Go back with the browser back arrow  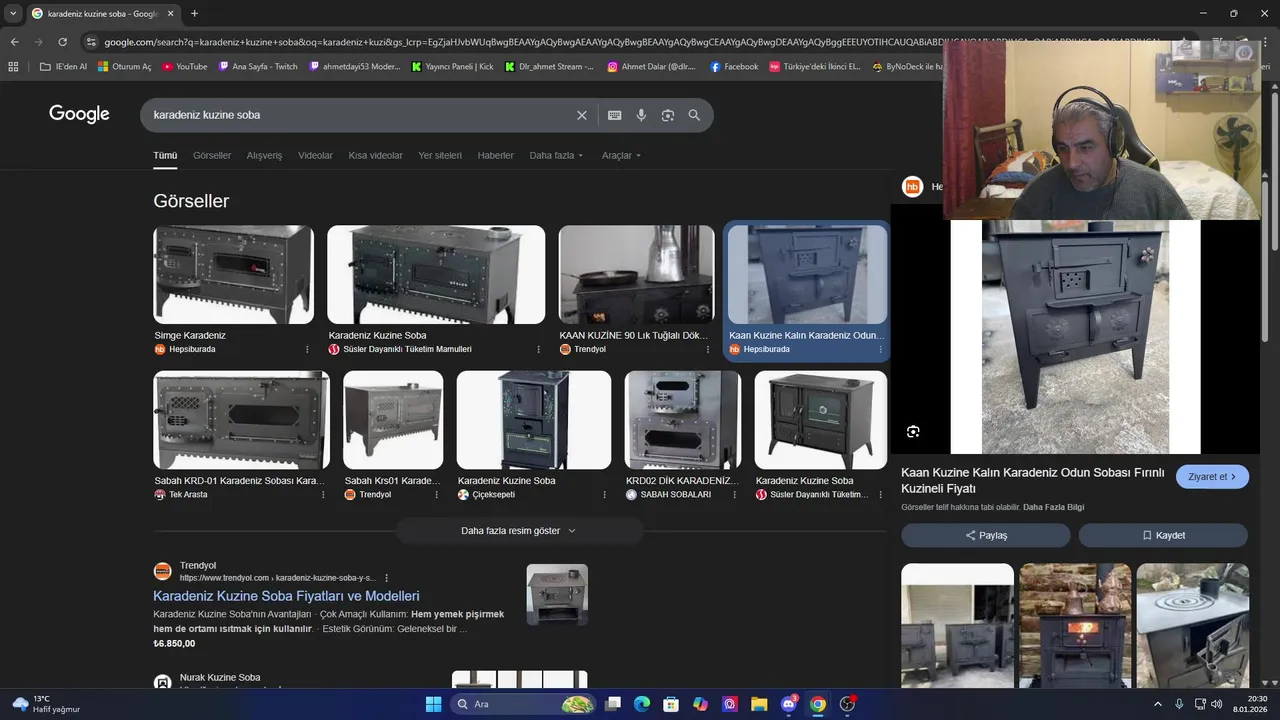tap(14, 42)
